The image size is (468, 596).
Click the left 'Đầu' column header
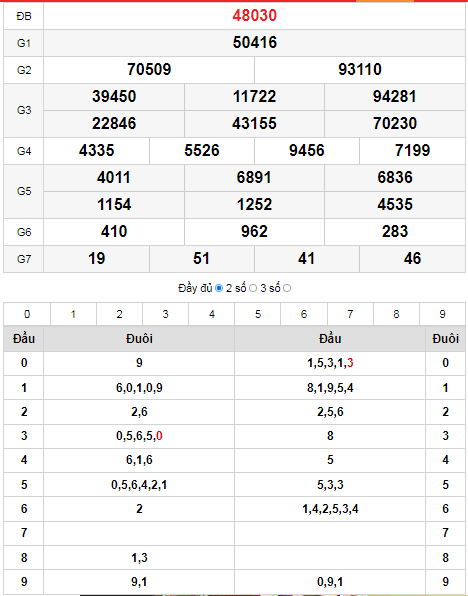click(x=24, y=338)
